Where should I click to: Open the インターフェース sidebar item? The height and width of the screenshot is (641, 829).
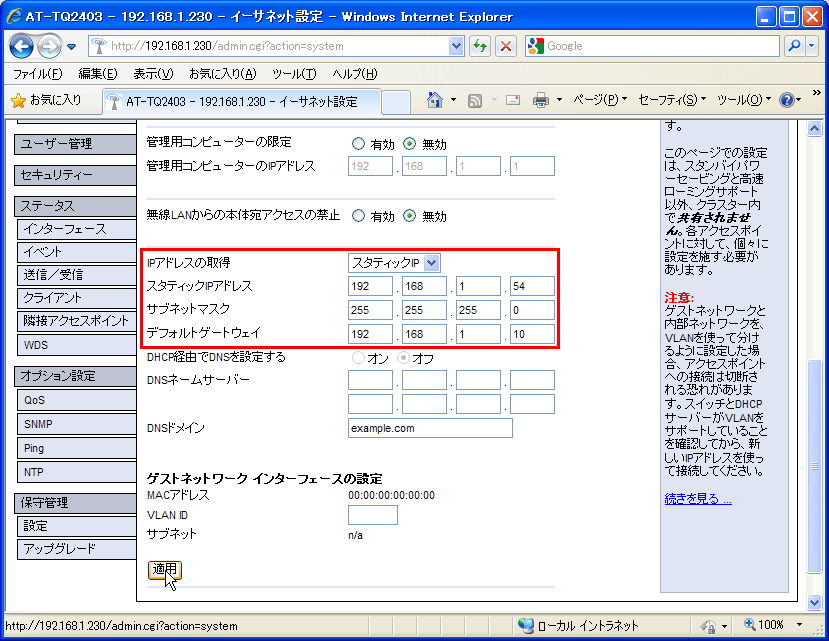pos(77,230)
